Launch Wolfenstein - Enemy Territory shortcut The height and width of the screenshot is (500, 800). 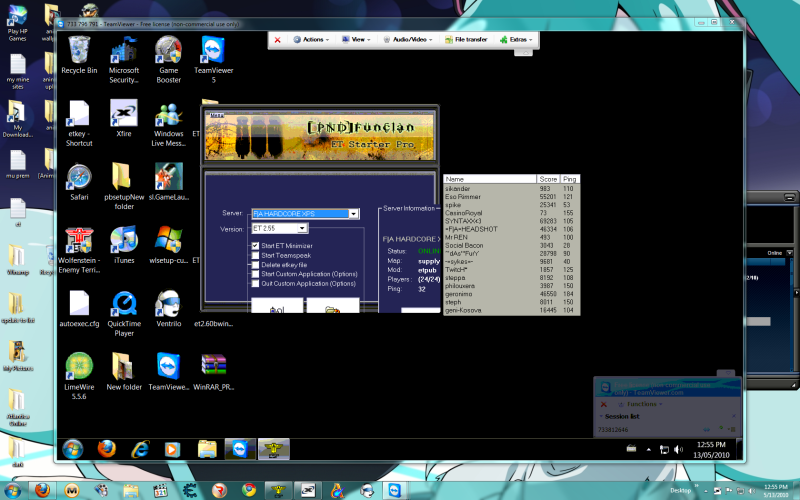(79, 250)
